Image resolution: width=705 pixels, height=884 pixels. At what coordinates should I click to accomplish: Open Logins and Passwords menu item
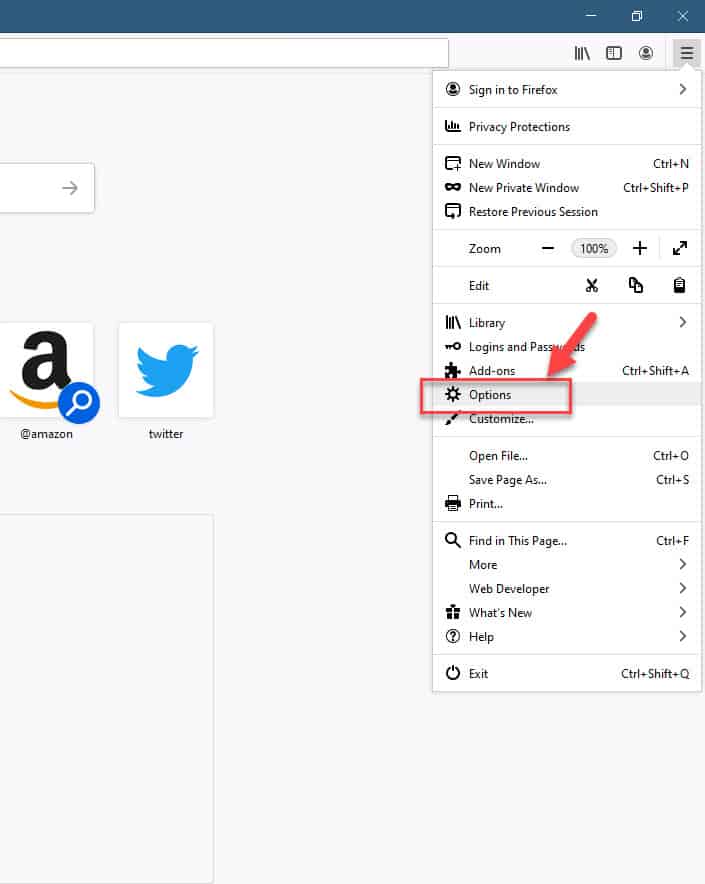(x=567, y=346)
